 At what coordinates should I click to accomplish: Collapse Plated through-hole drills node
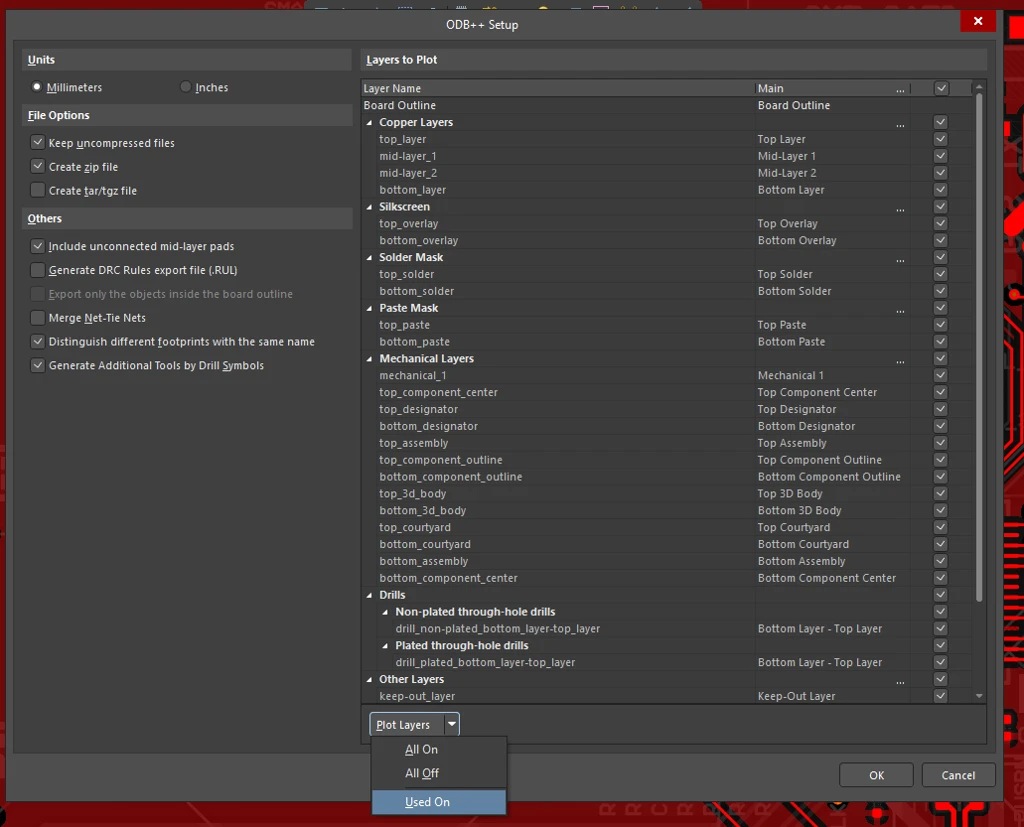[x=385, y=646]
